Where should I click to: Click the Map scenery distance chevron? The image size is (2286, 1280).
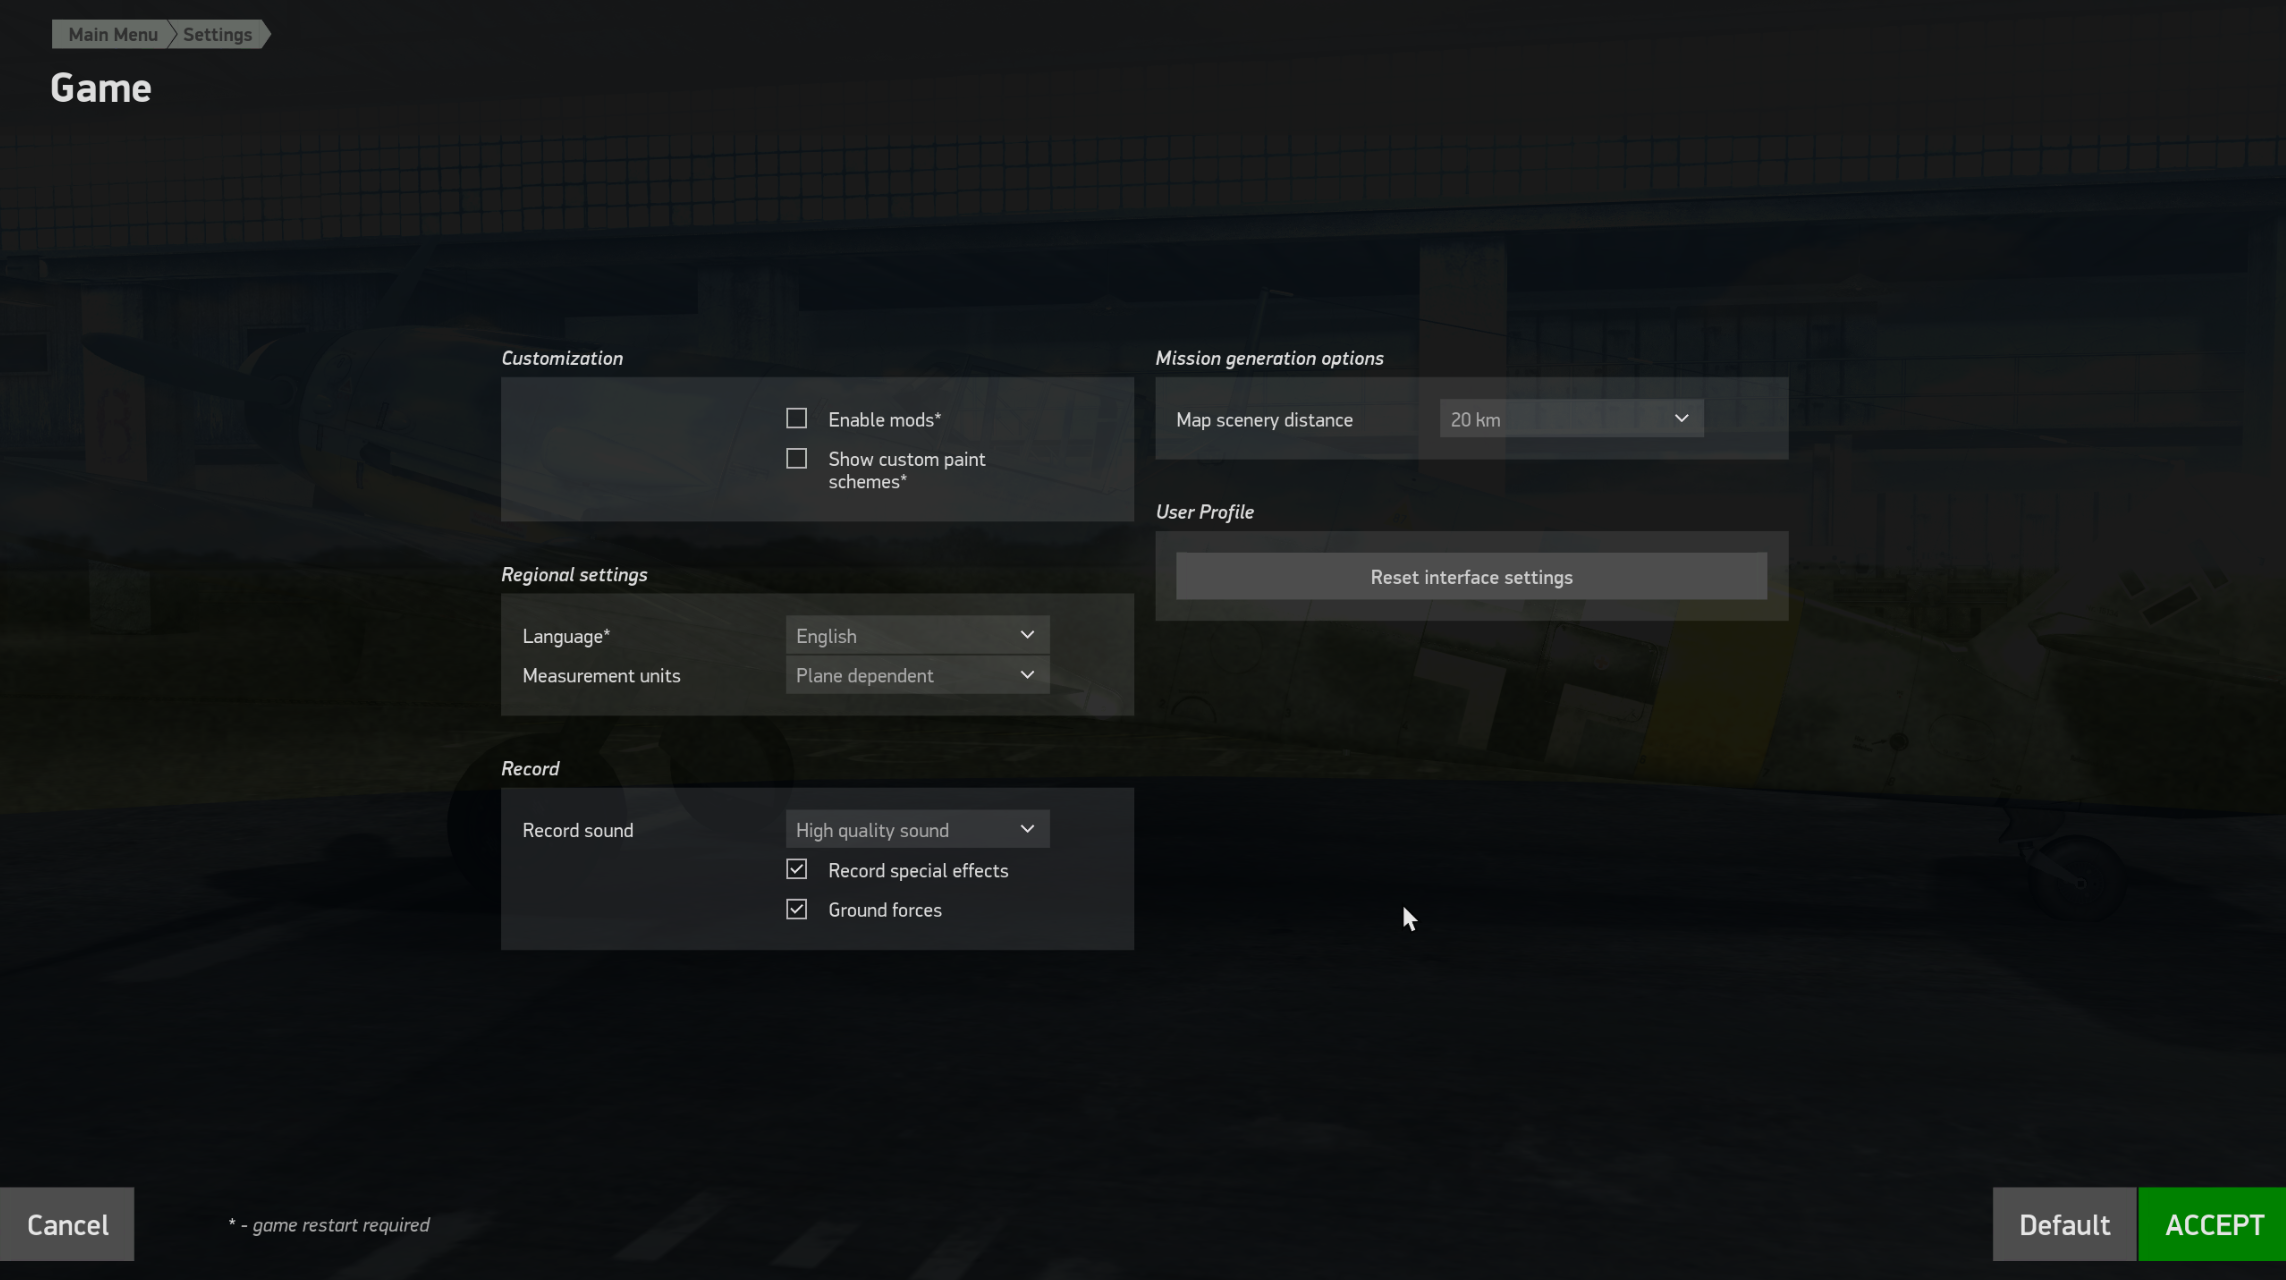[1681, 419]
